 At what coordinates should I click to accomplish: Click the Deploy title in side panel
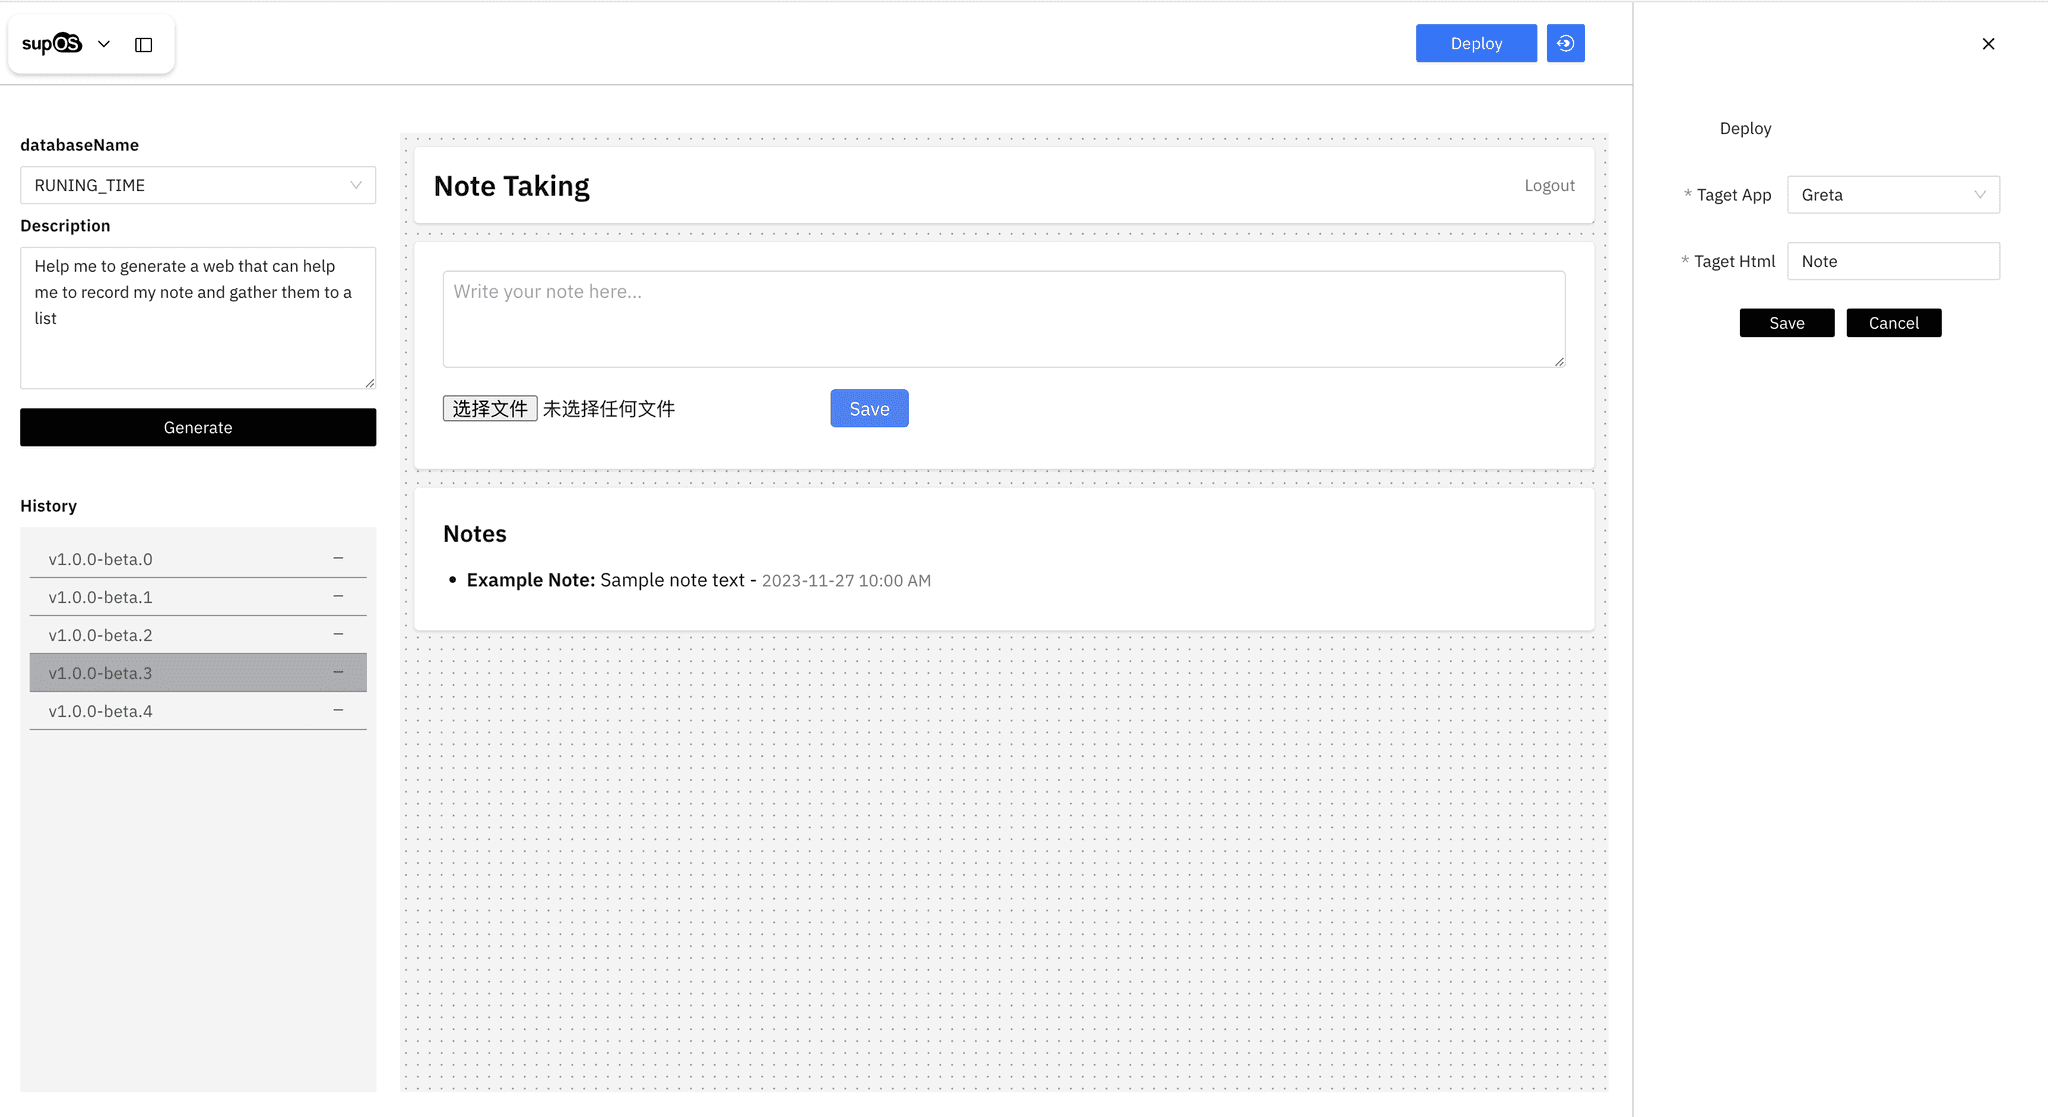1745,128
